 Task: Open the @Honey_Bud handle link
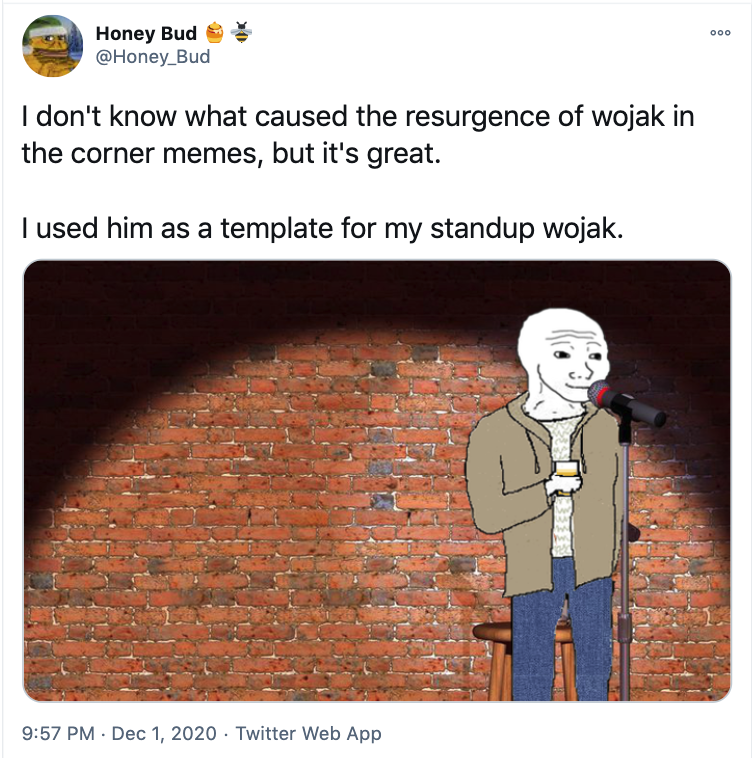(x=153, y=57)
